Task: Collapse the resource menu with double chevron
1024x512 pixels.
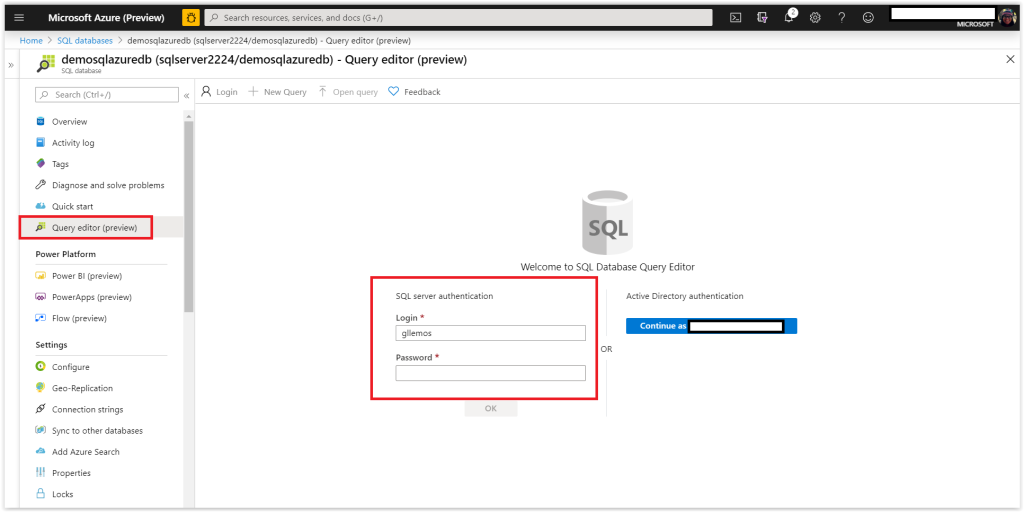Action: (x=186, y=95)
